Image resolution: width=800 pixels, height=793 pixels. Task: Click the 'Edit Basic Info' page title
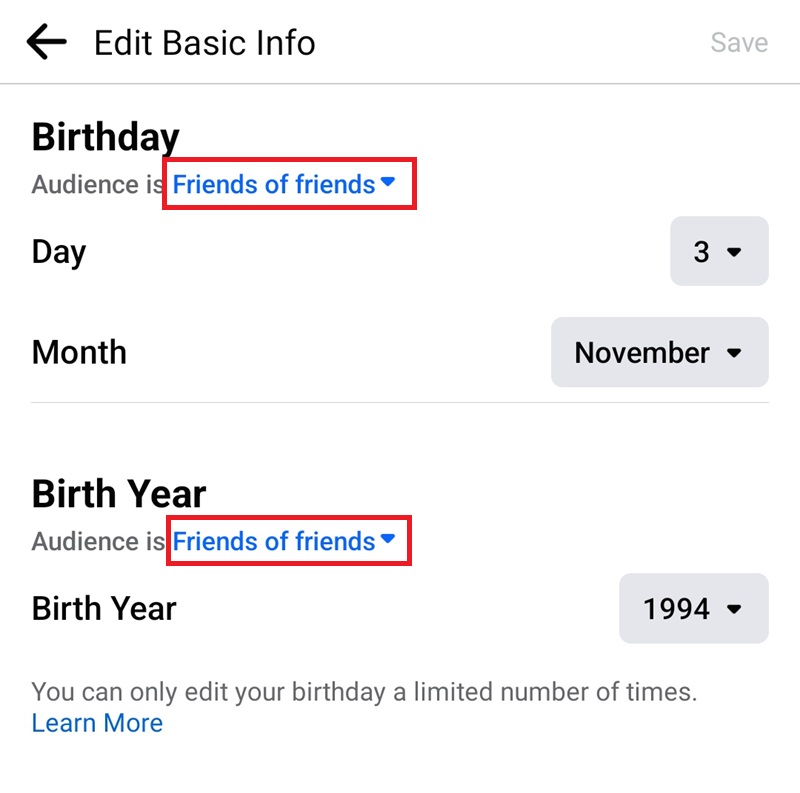pos(204,43)
